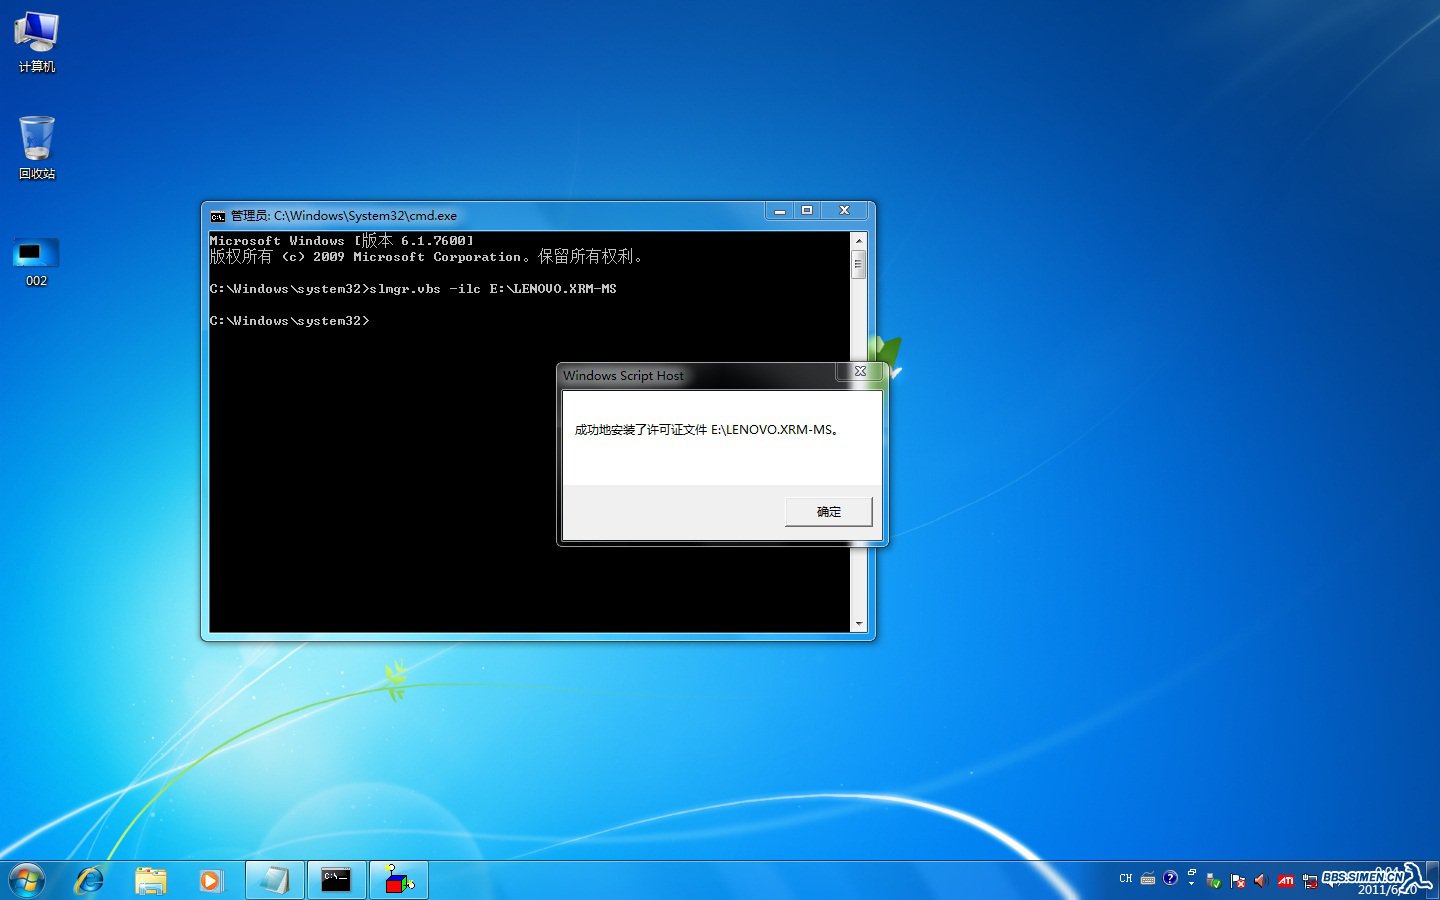Viewport: 1440px width, 900px height.
Task: Click the cmd scrollbar up arrow
Action: (x=858, y=241)
